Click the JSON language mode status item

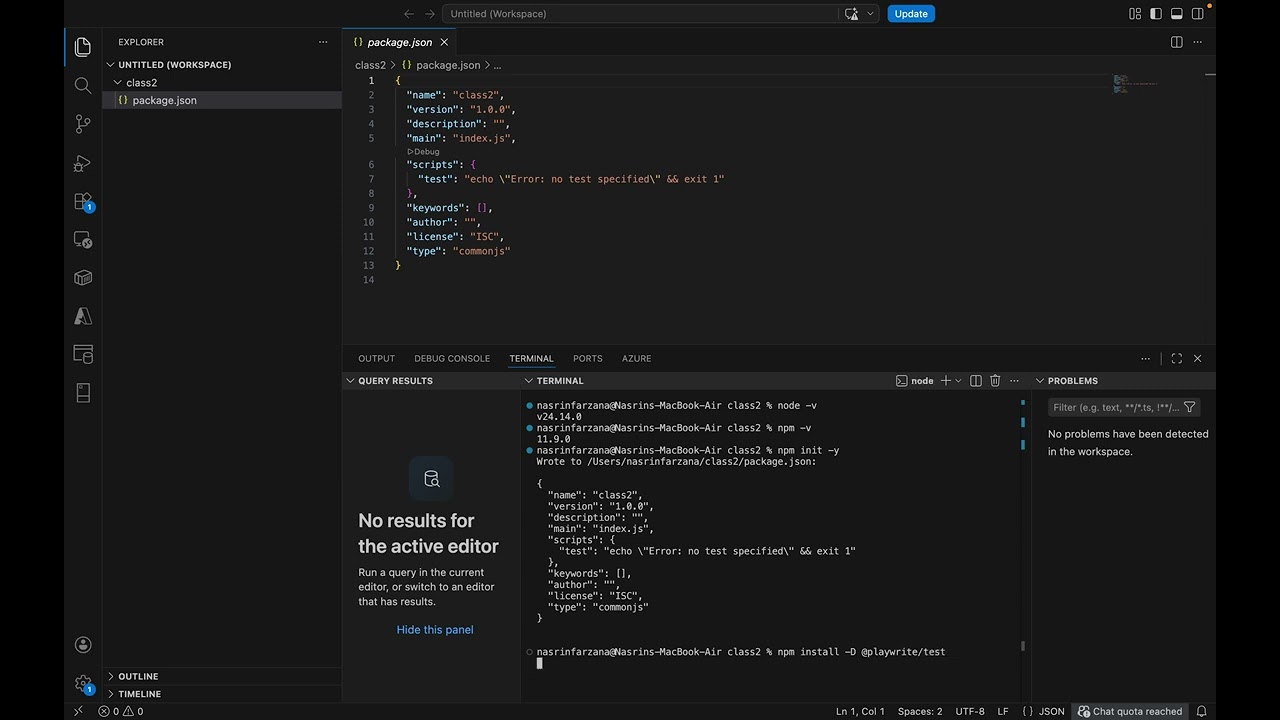tap(1044, 712)
